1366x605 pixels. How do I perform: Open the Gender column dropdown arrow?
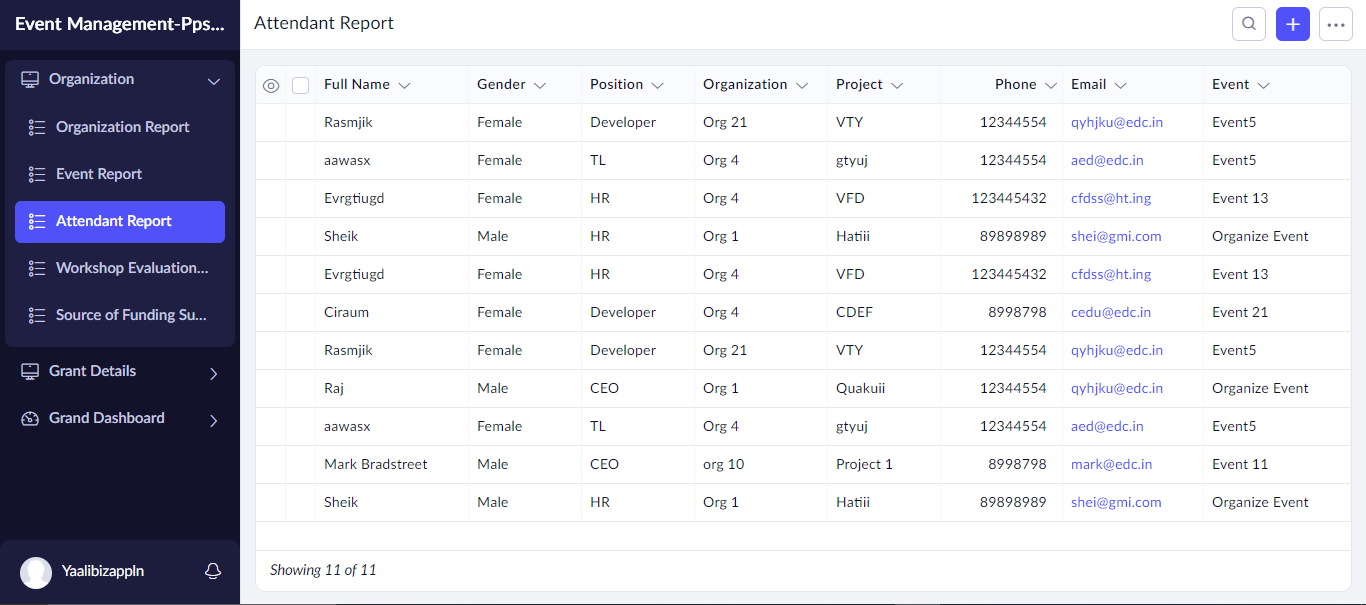point(540,86)
